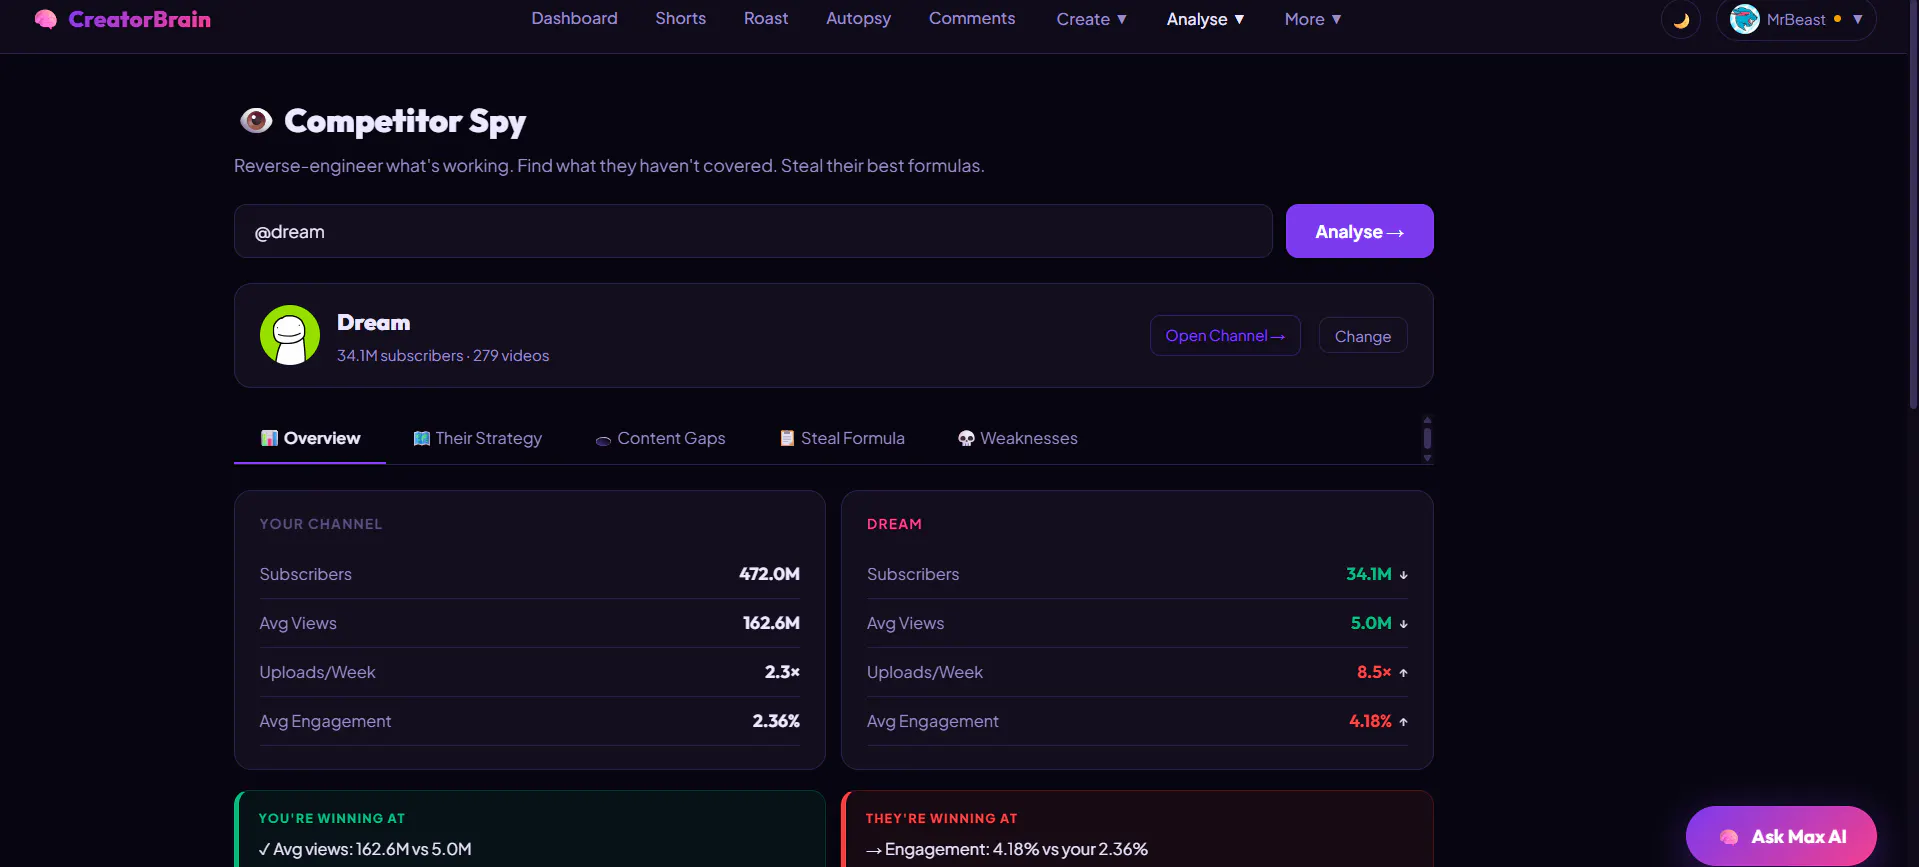Screen dimensions: 1919x867
Task: Click Uploads/Week label in Dream card
Action: coord(925,672)
